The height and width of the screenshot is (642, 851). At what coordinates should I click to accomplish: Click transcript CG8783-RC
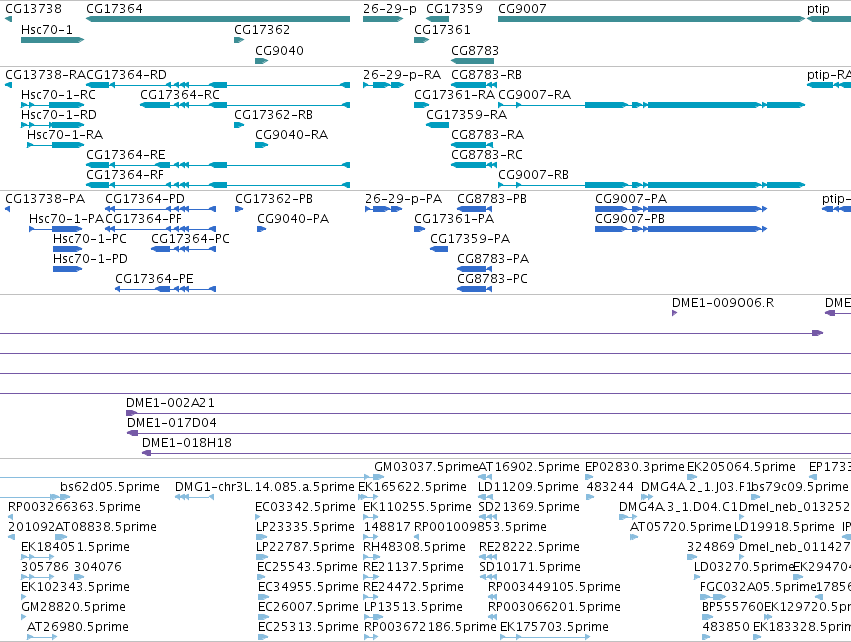coord(472,164)
